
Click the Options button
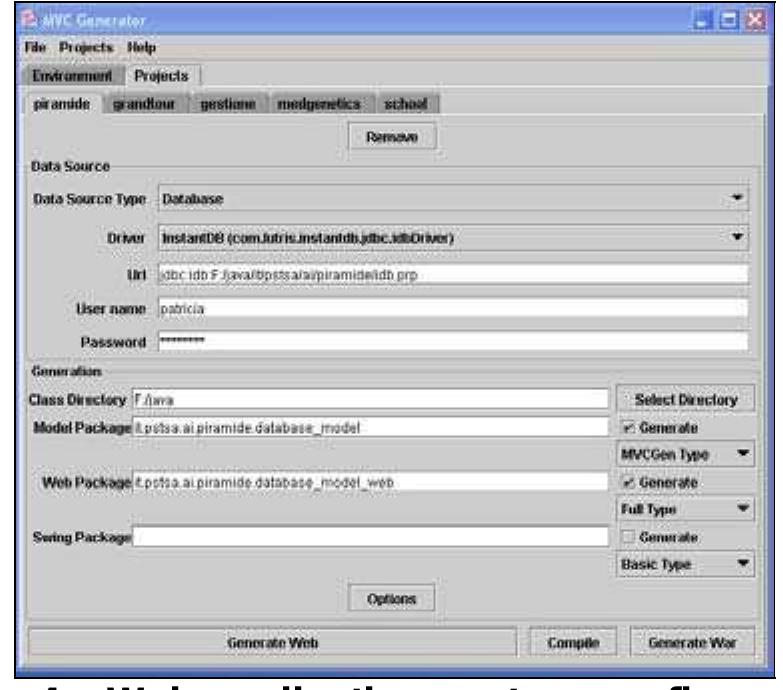pyautogui.click(x=392, y=598)
